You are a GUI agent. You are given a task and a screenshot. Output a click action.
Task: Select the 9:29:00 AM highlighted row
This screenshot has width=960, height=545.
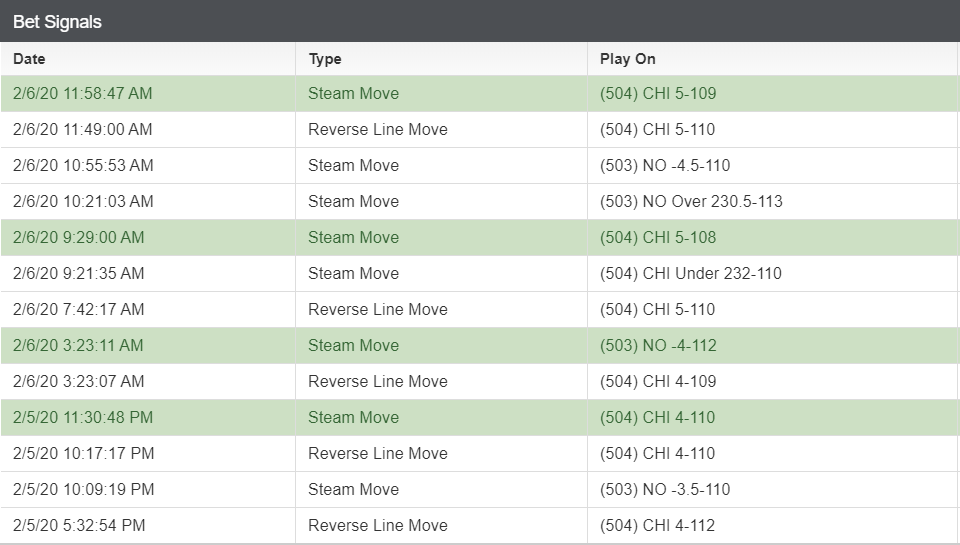coord(480,238)
